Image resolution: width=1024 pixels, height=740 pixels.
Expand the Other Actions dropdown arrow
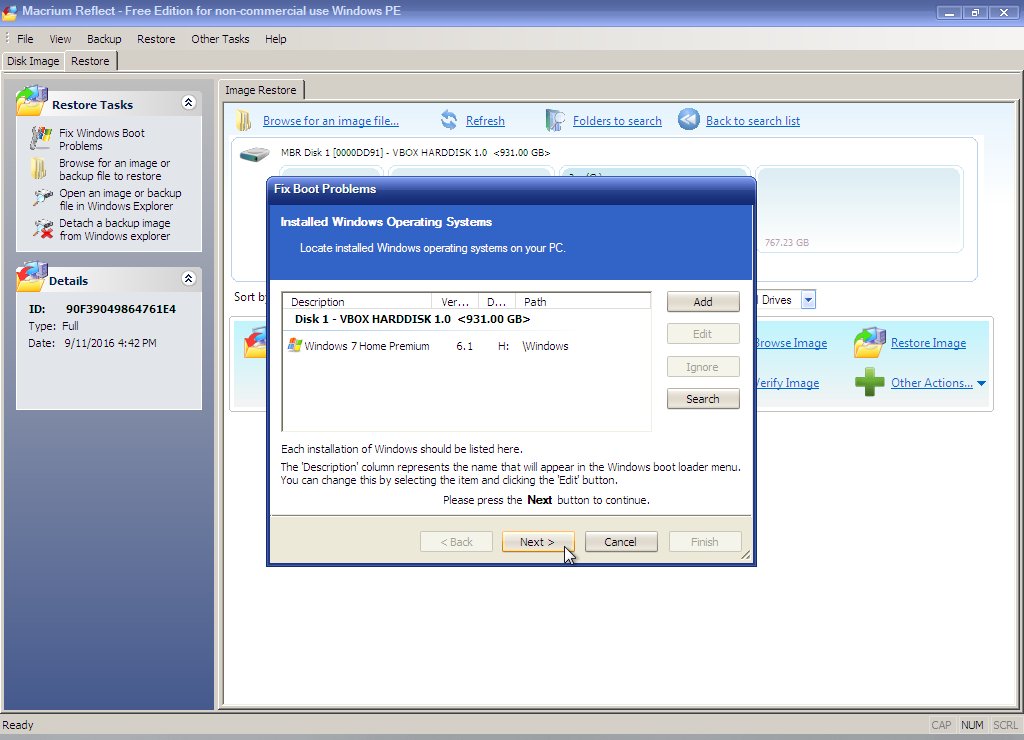(x=981, y=383)
